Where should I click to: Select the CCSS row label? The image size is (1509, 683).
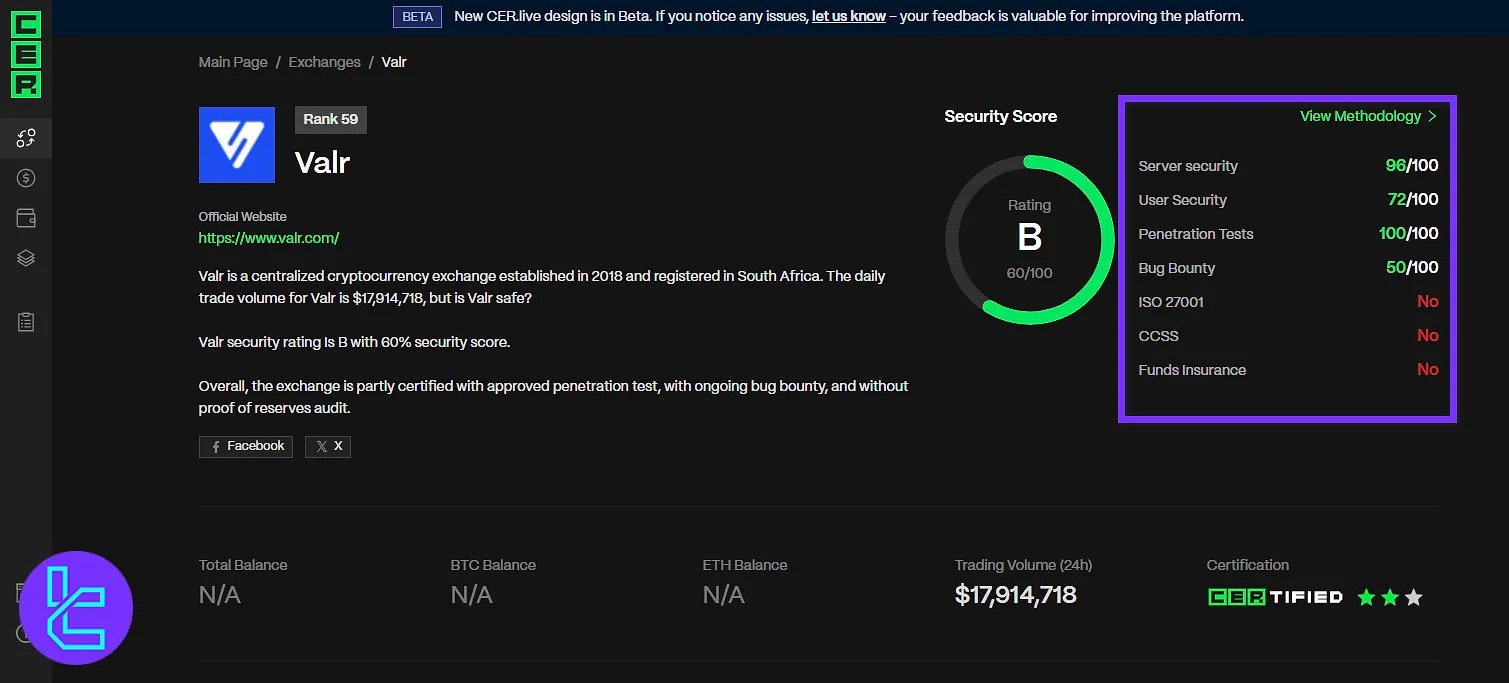tap(1158, 336)
